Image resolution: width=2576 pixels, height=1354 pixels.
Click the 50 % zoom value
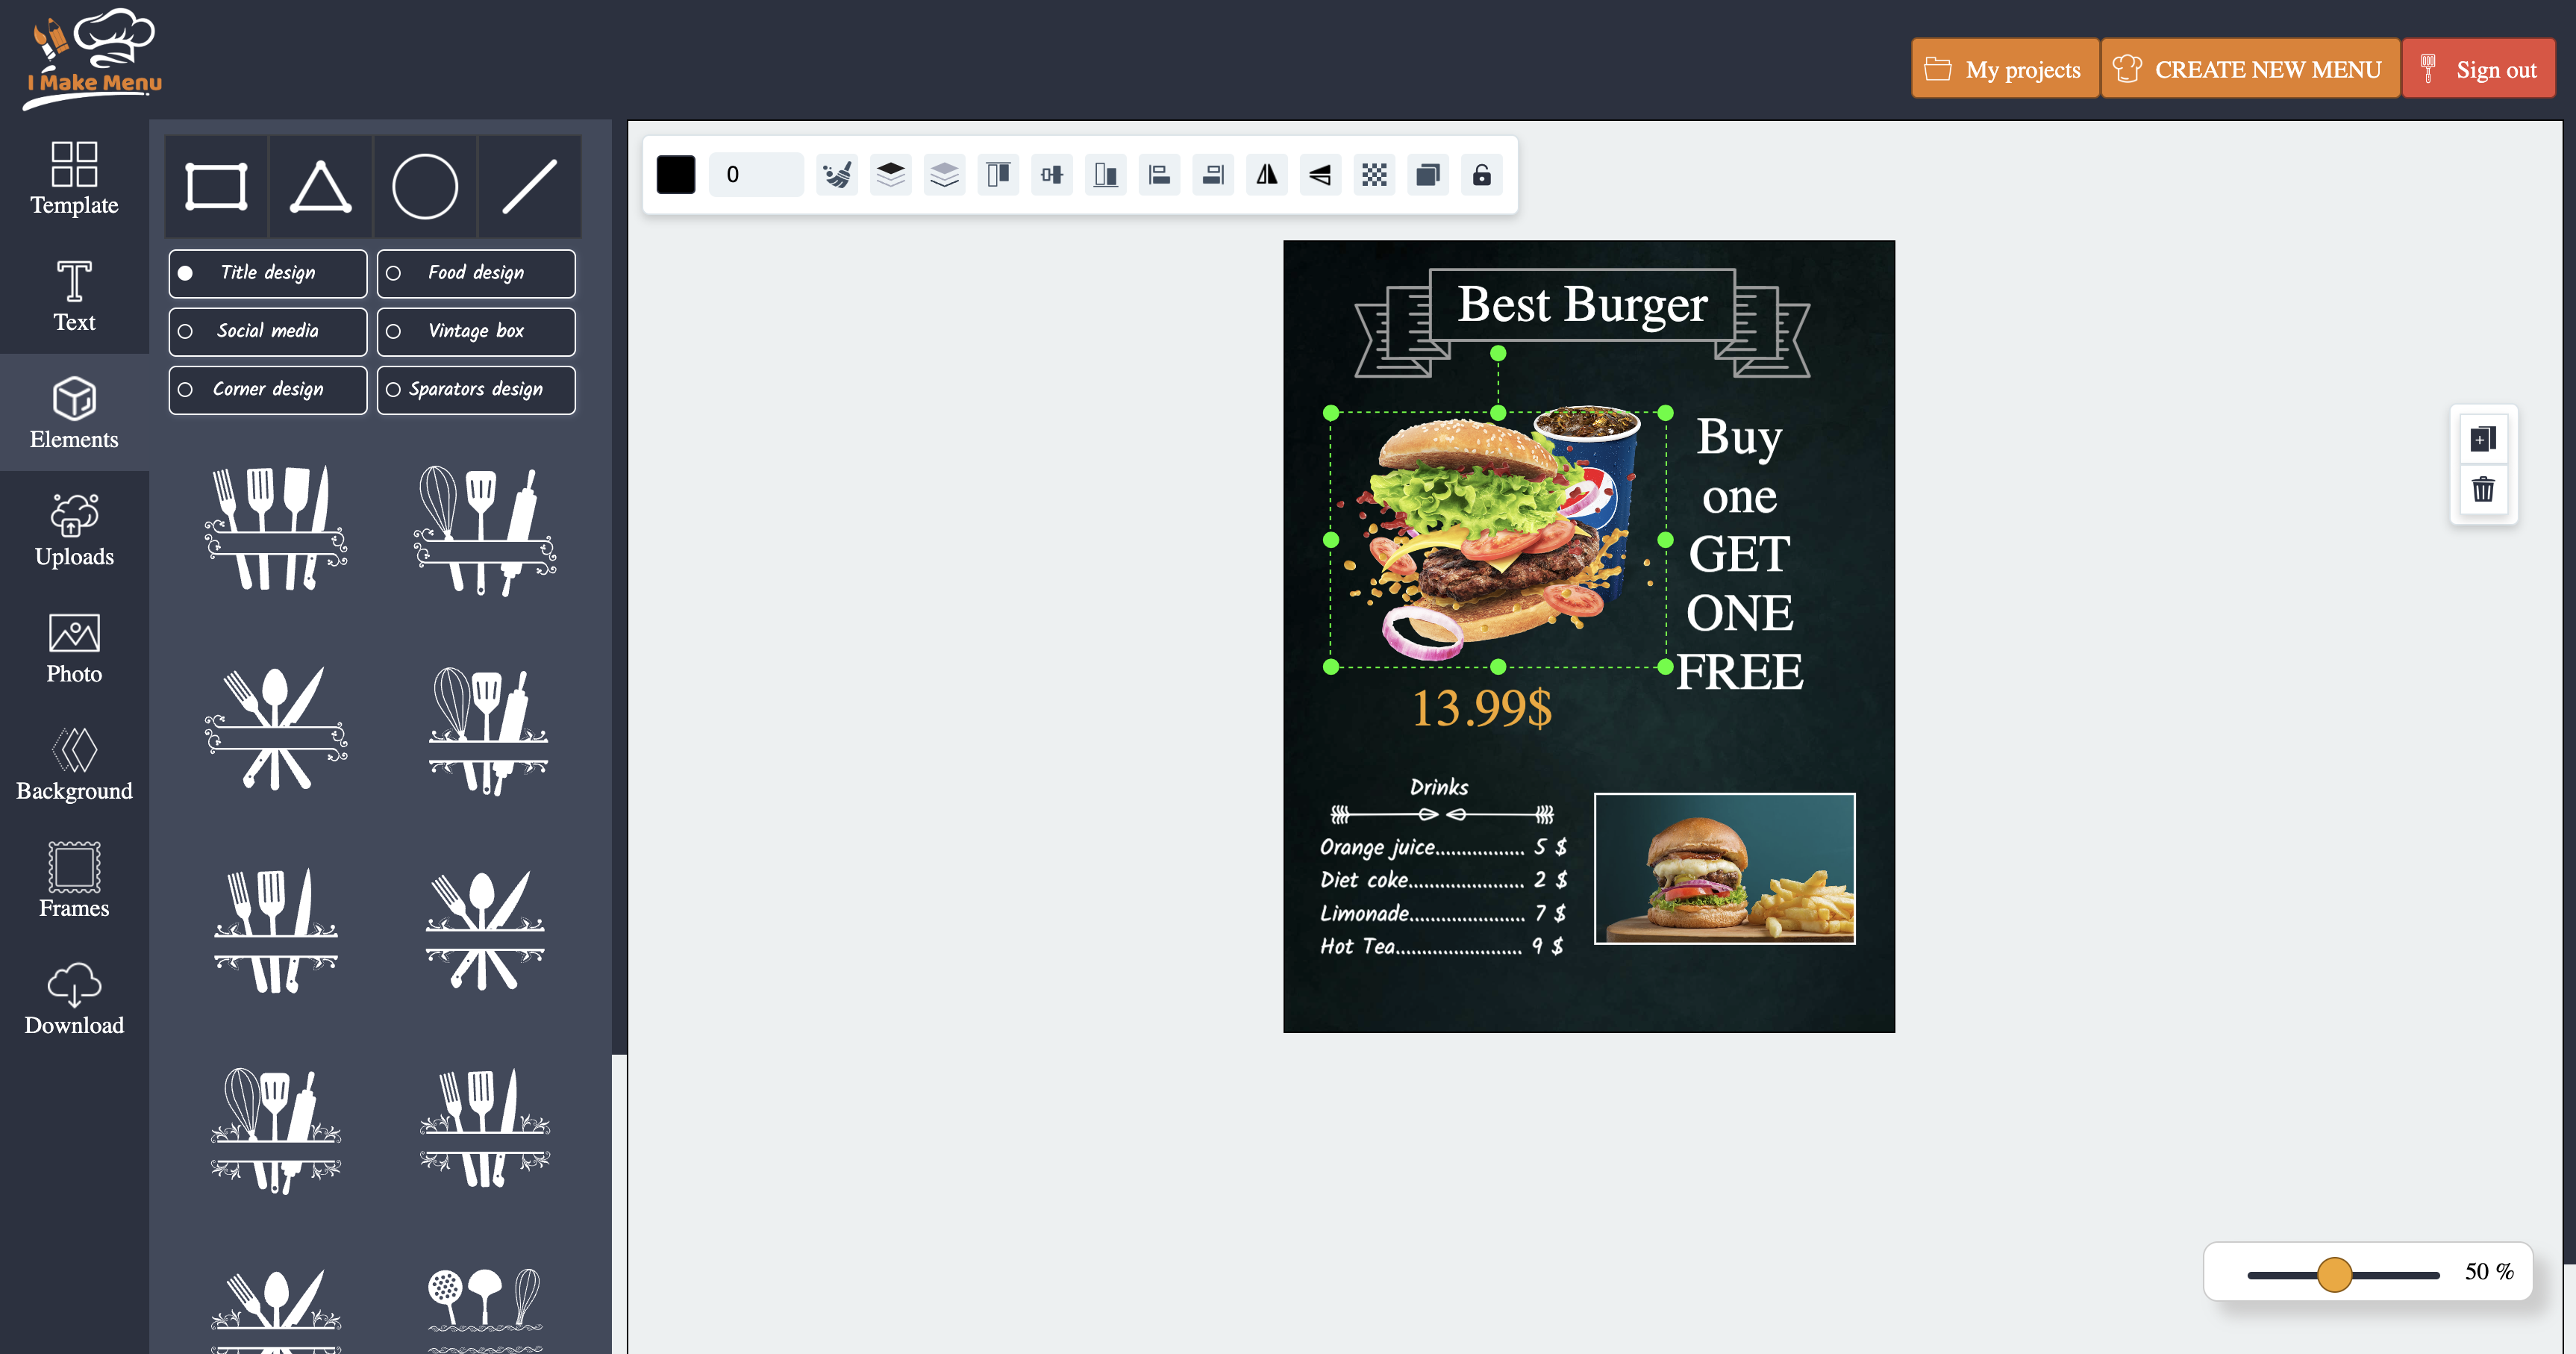click(x=2489, y=1272)
